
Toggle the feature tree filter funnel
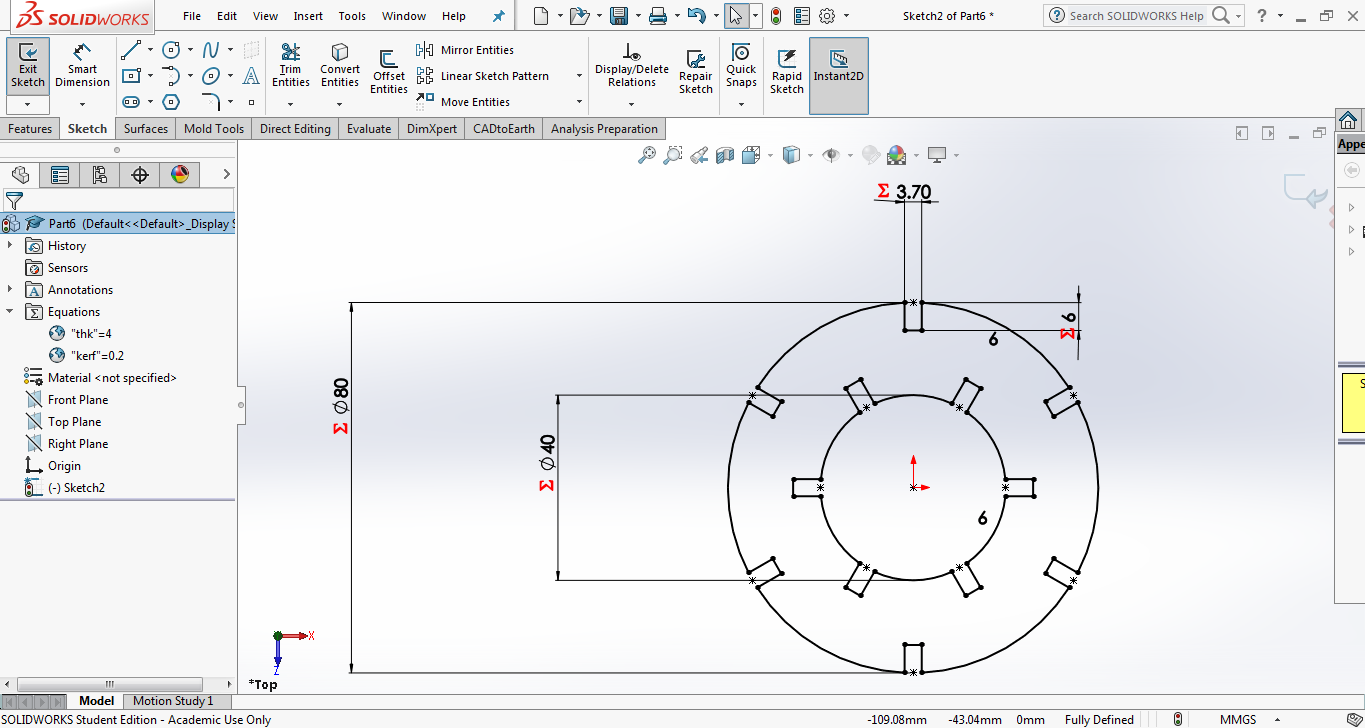[x=13, y=201]
